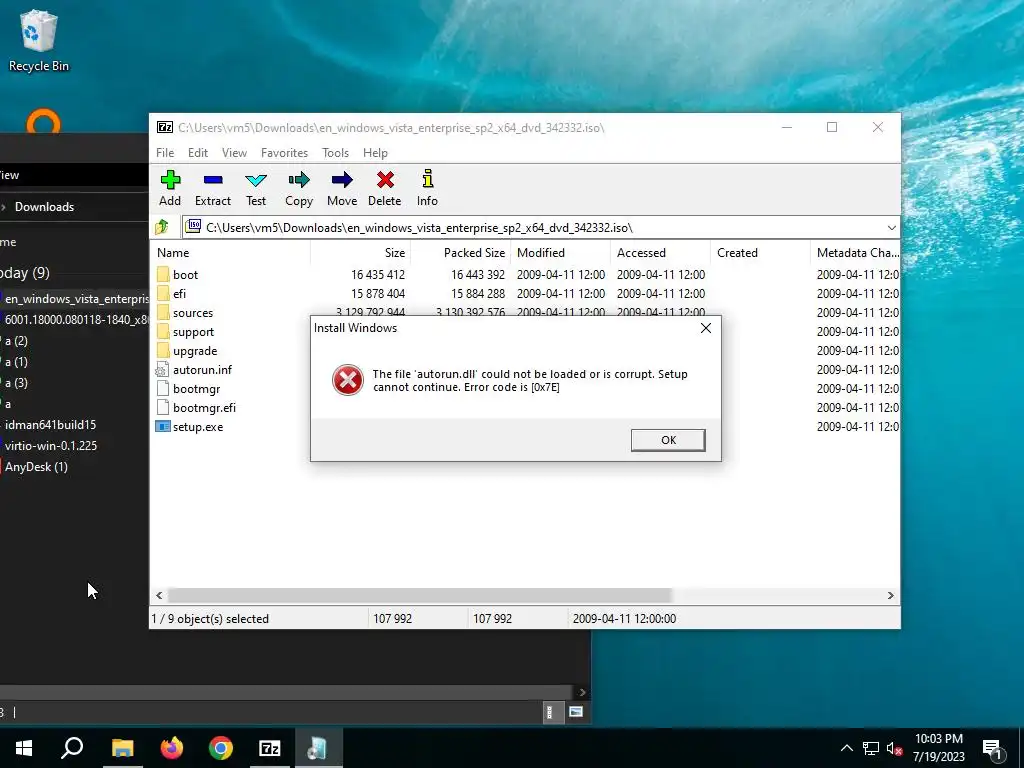
Task: Open notification center icon
Action: (992, 749)
